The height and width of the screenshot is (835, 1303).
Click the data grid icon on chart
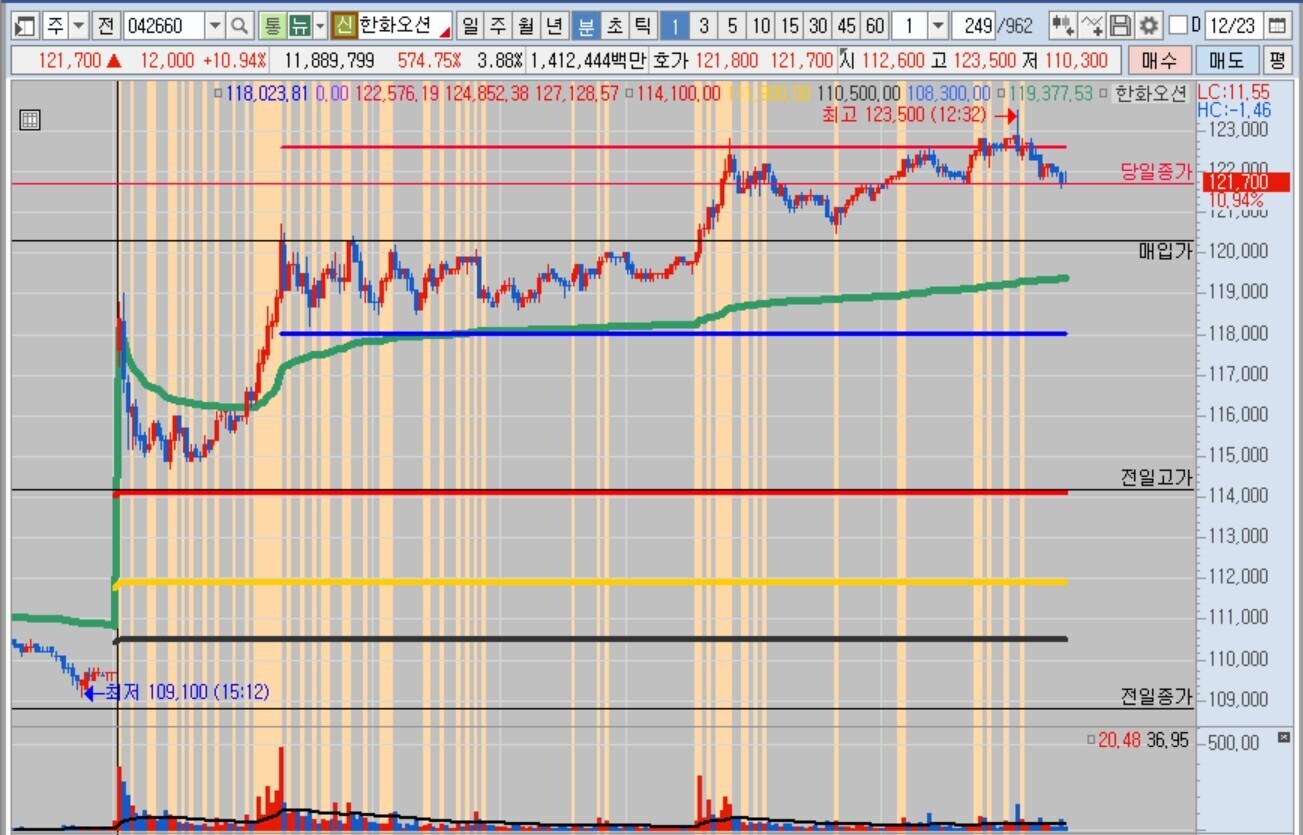coord(30,120)
